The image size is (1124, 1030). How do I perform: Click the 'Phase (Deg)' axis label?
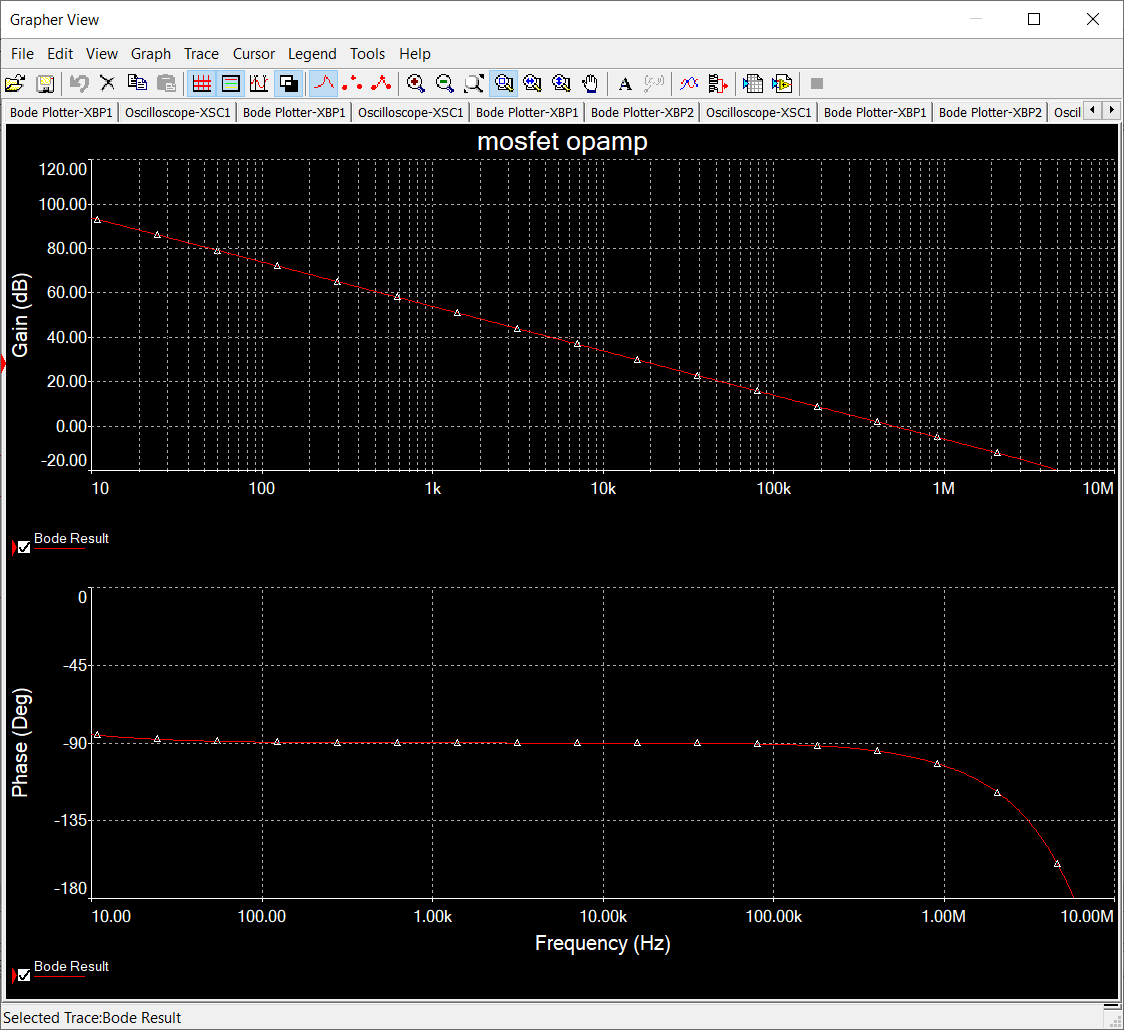[20, 743]
